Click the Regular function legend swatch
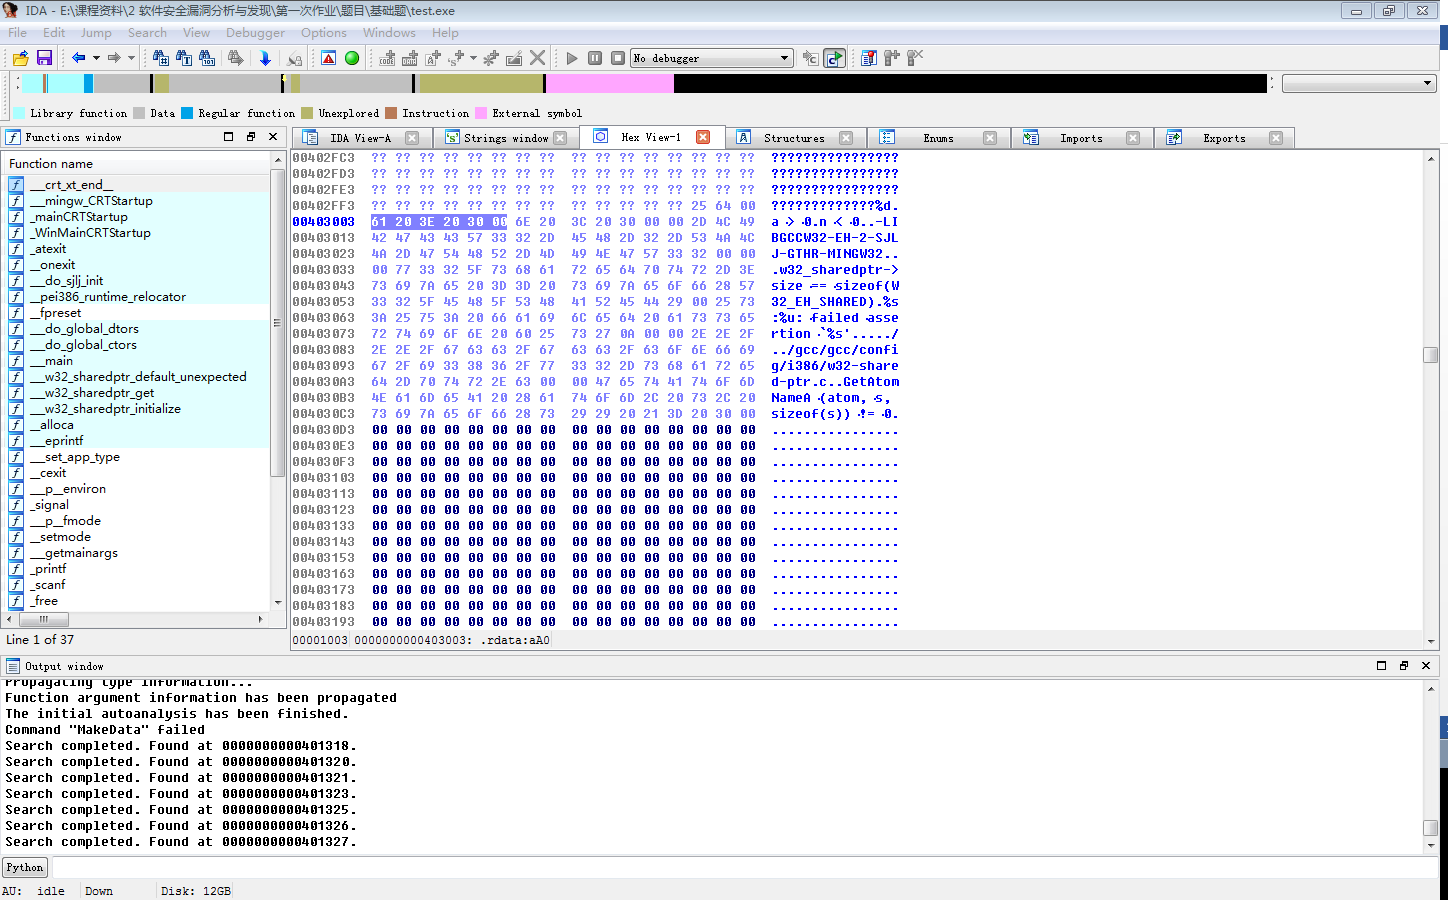 coord(187,113)
